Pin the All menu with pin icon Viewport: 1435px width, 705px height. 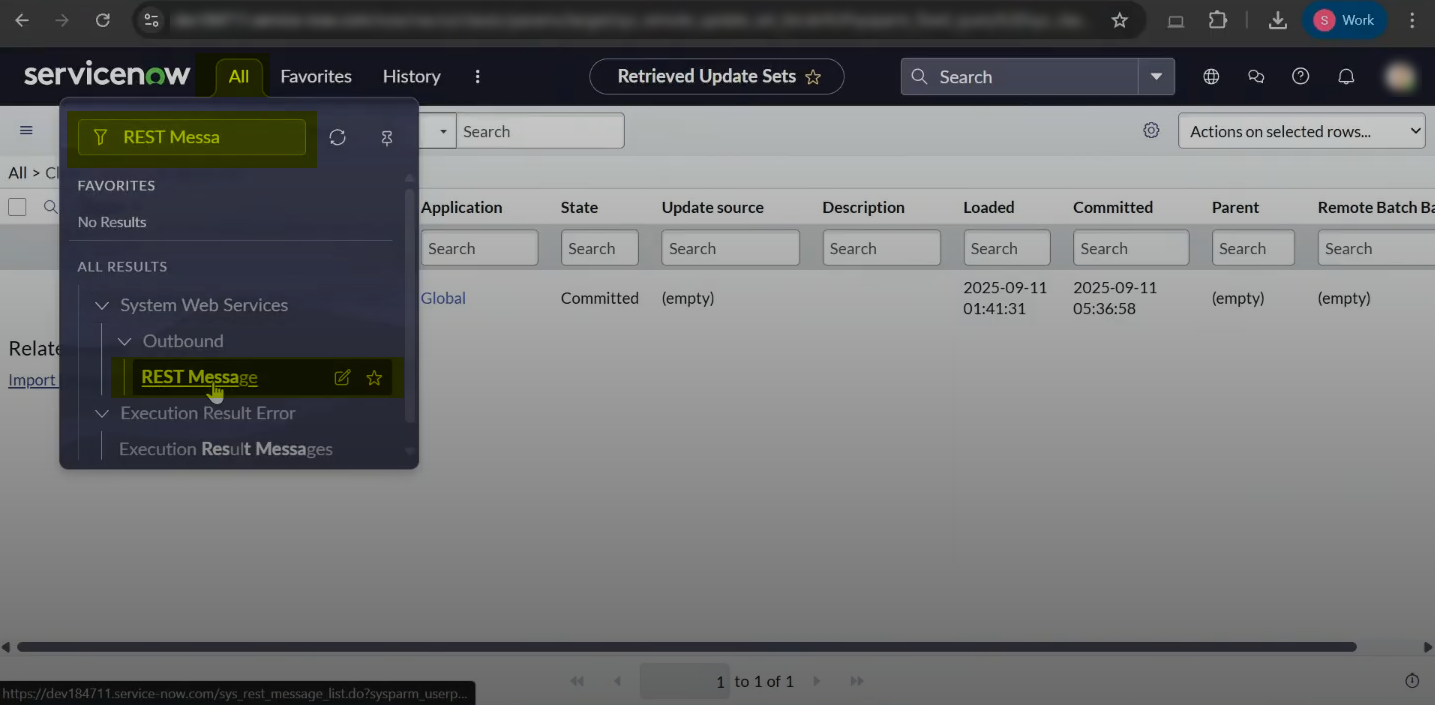coord(387,138)
